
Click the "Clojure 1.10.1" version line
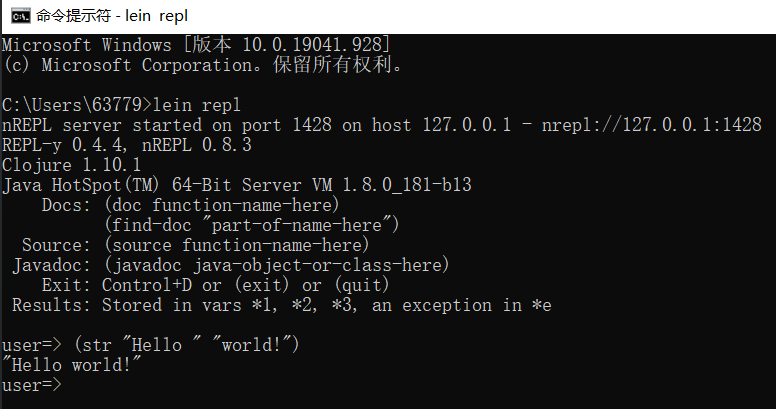(71, 164)
